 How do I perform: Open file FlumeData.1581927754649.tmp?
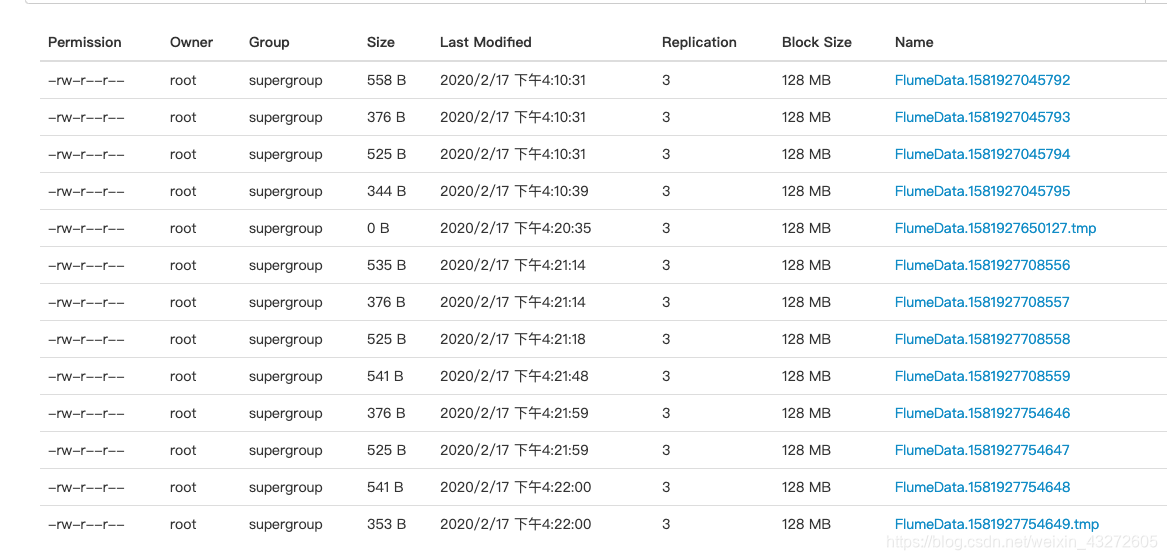point(997,524)
